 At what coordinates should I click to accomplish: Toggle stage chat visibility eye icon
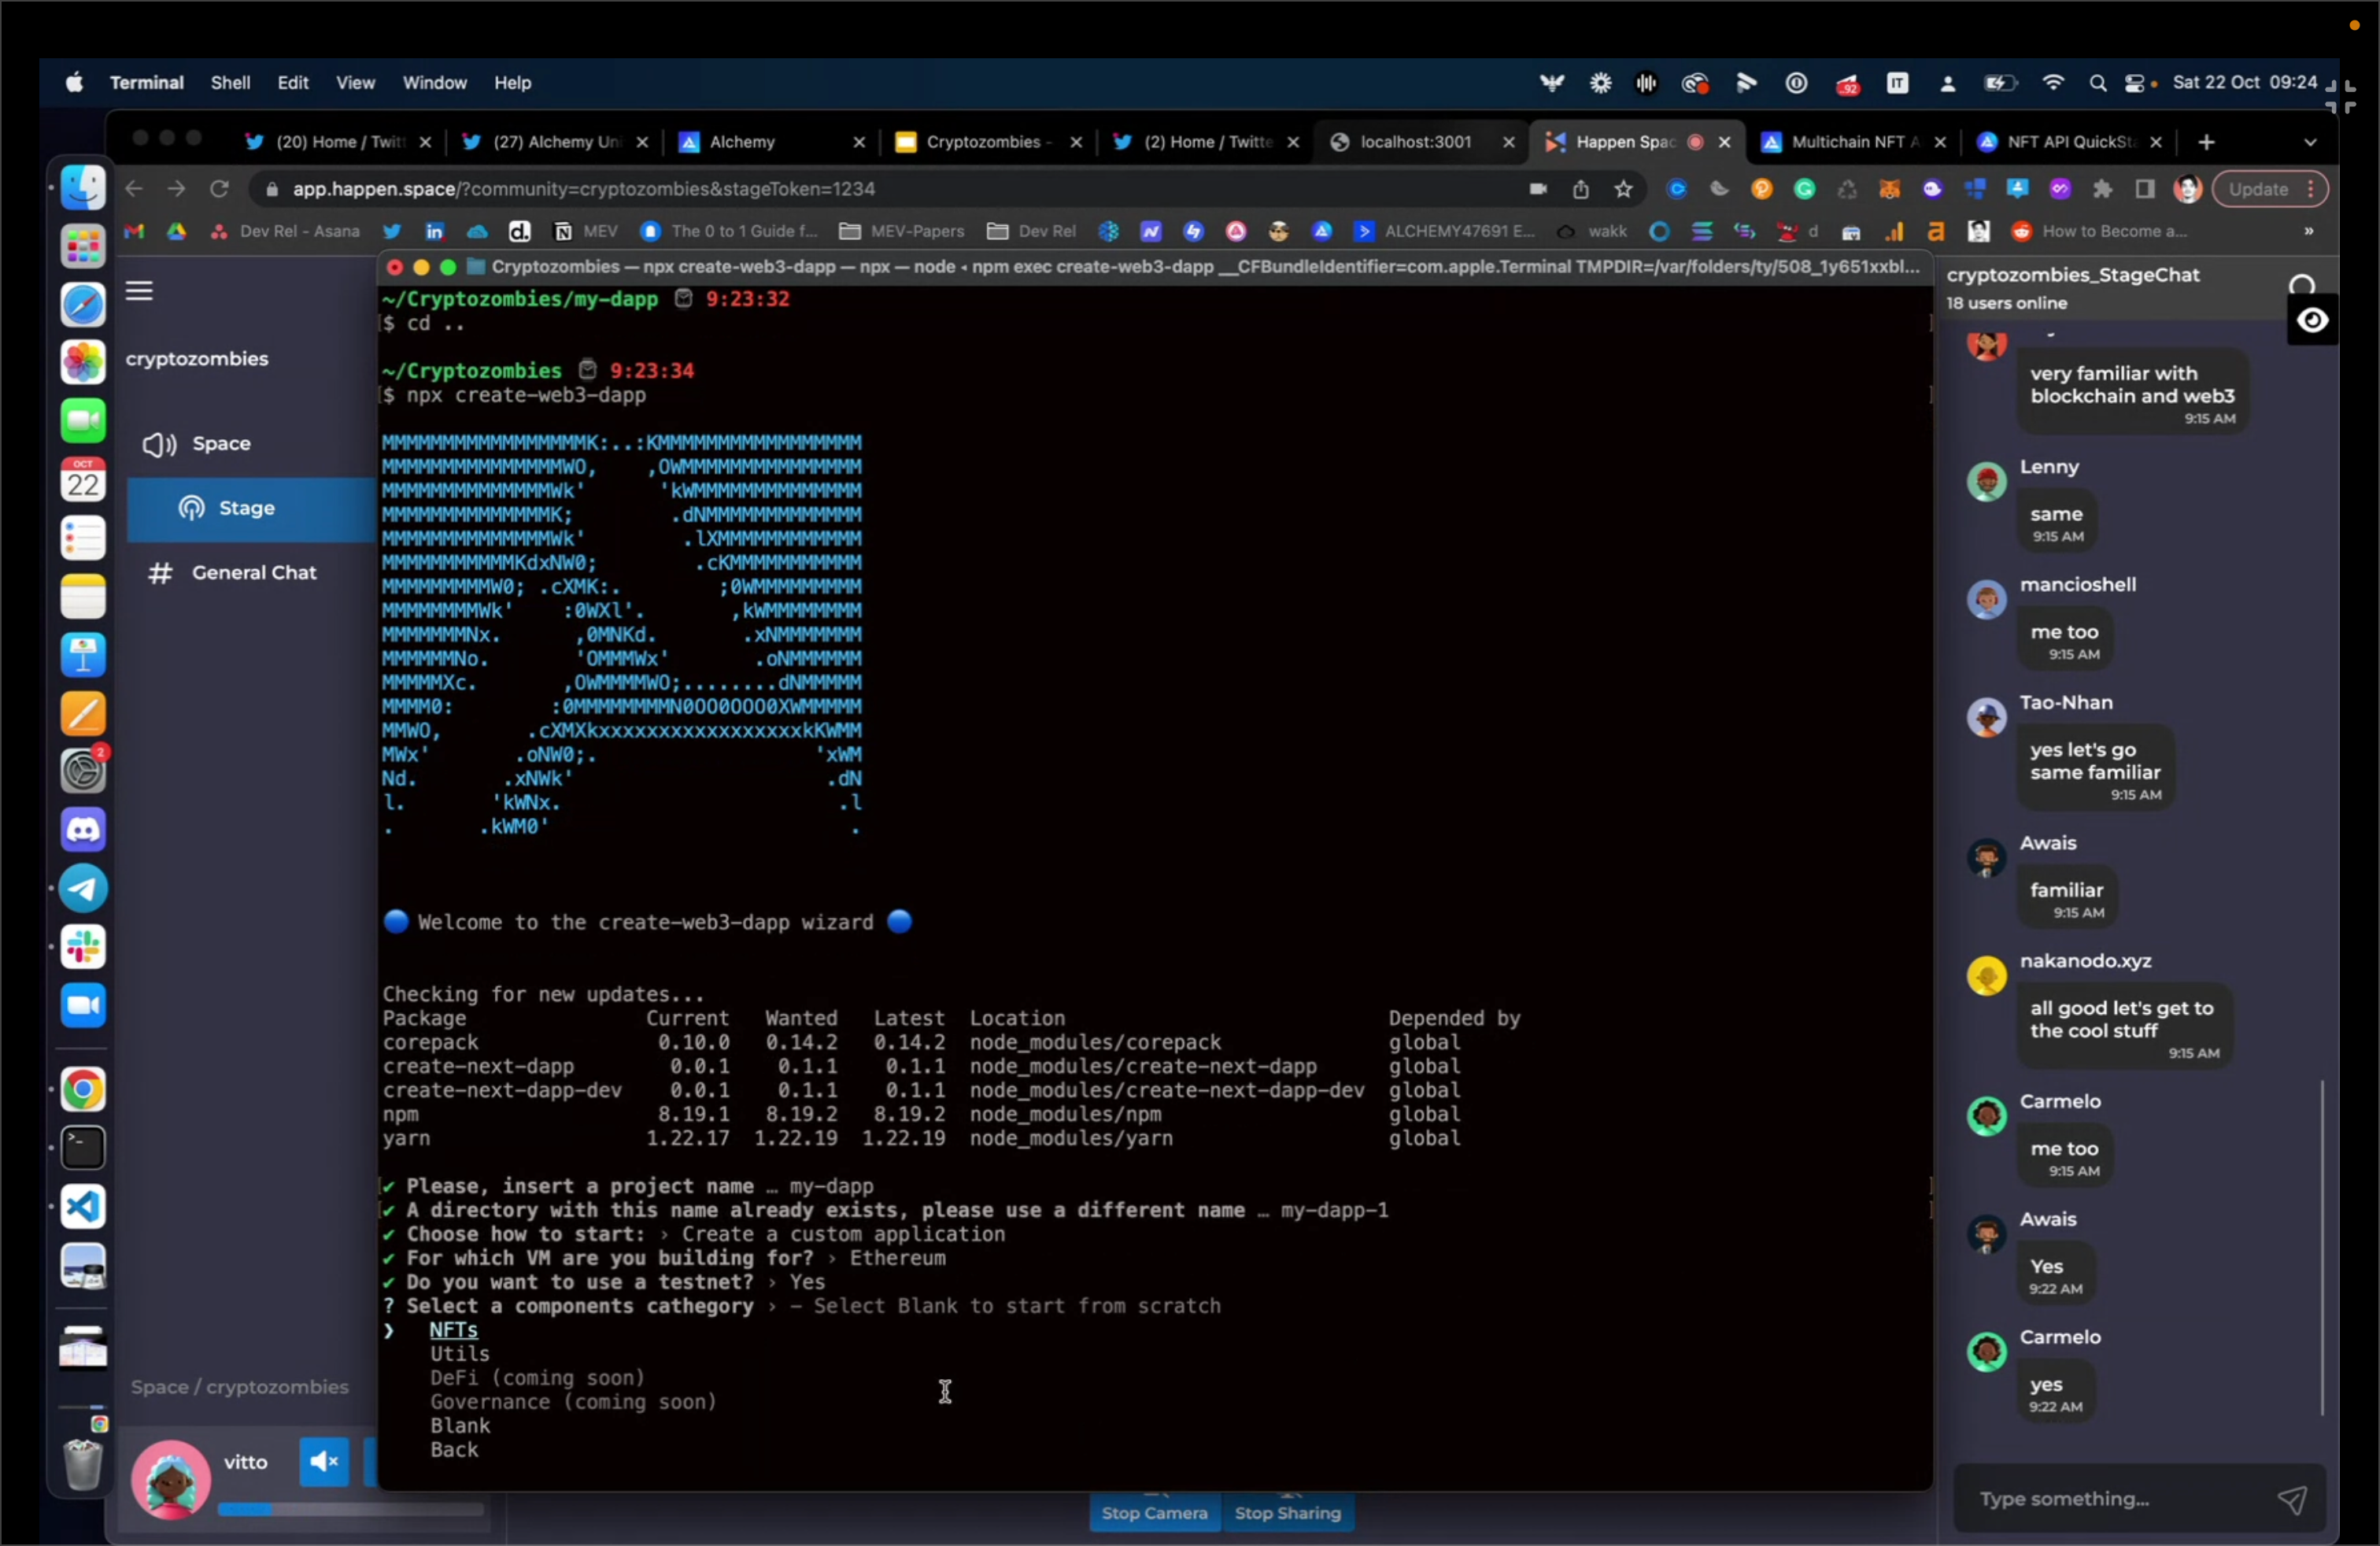pos(2312,320)
